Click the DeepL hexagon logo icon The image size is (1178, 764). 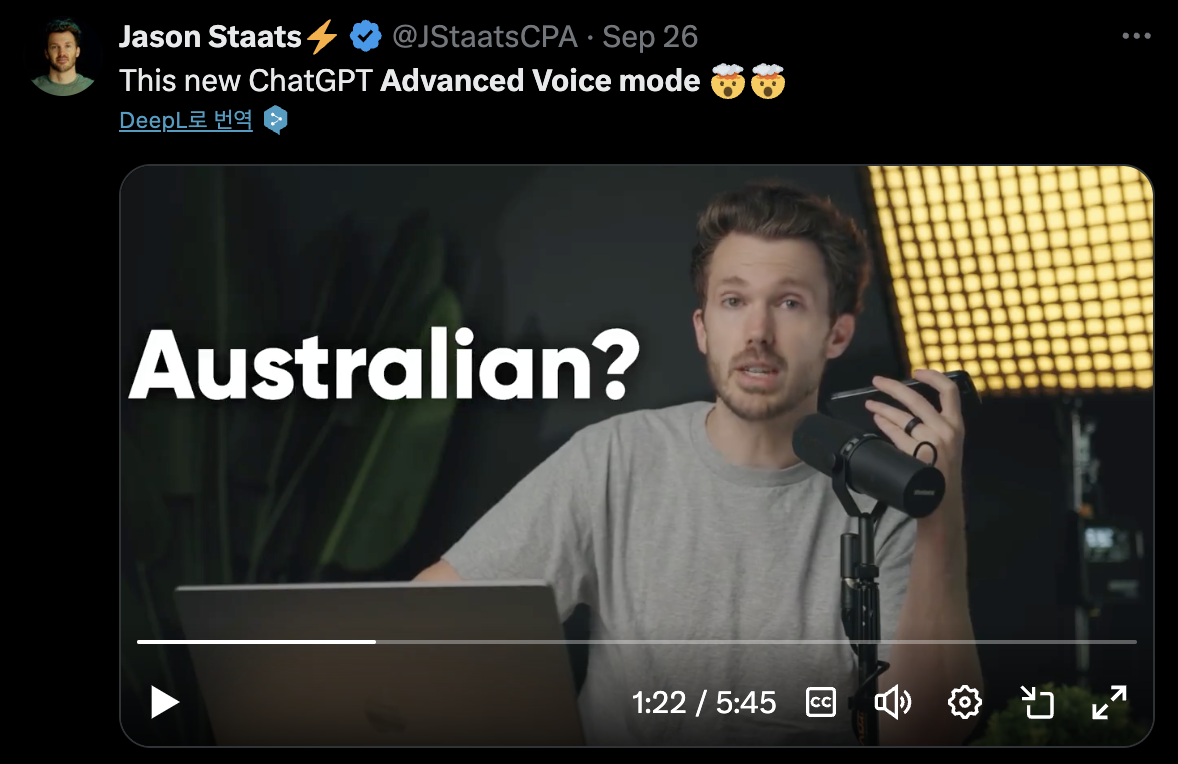pos(276,120)
